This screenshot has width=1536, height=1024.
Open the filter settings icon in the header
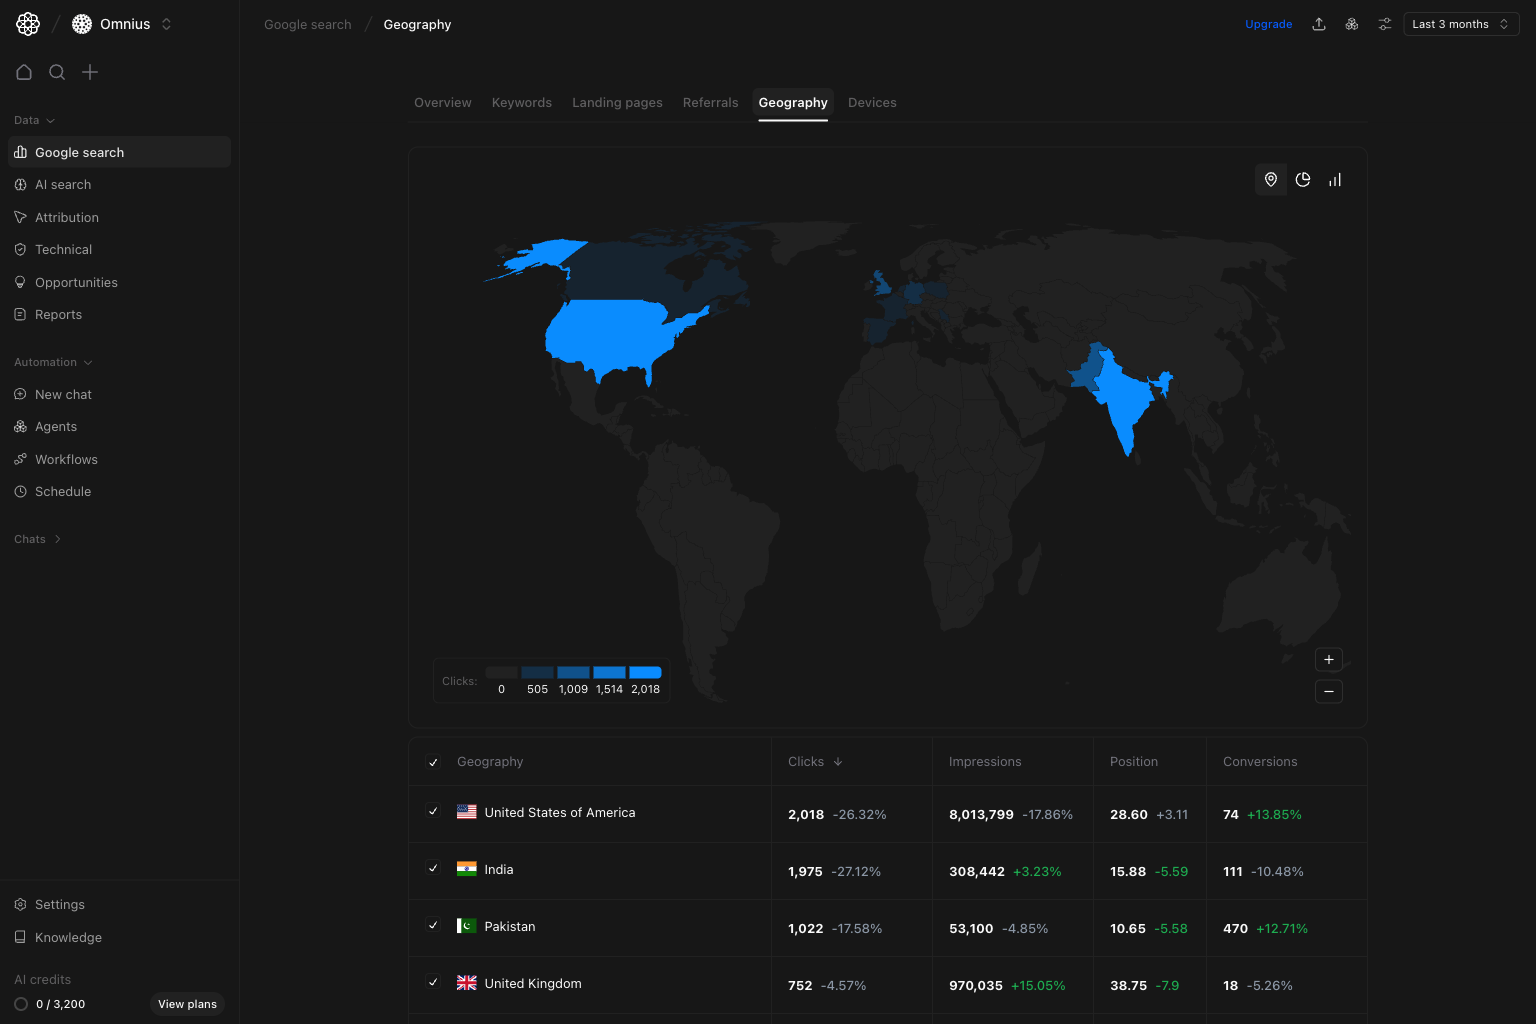[1384, 23]
